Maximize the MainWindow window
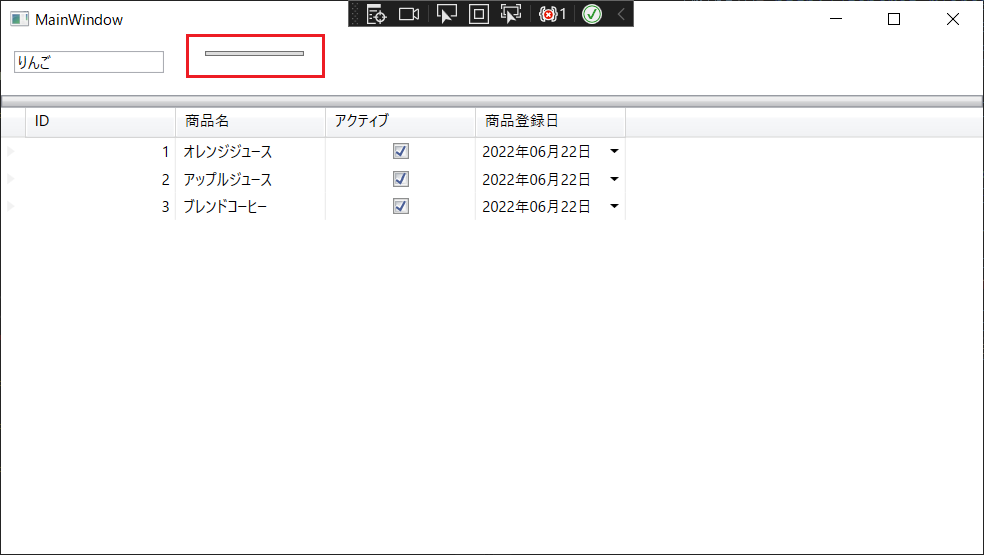Image resolution: width=984 pixels, height=555 pixels. click(894, 19)
